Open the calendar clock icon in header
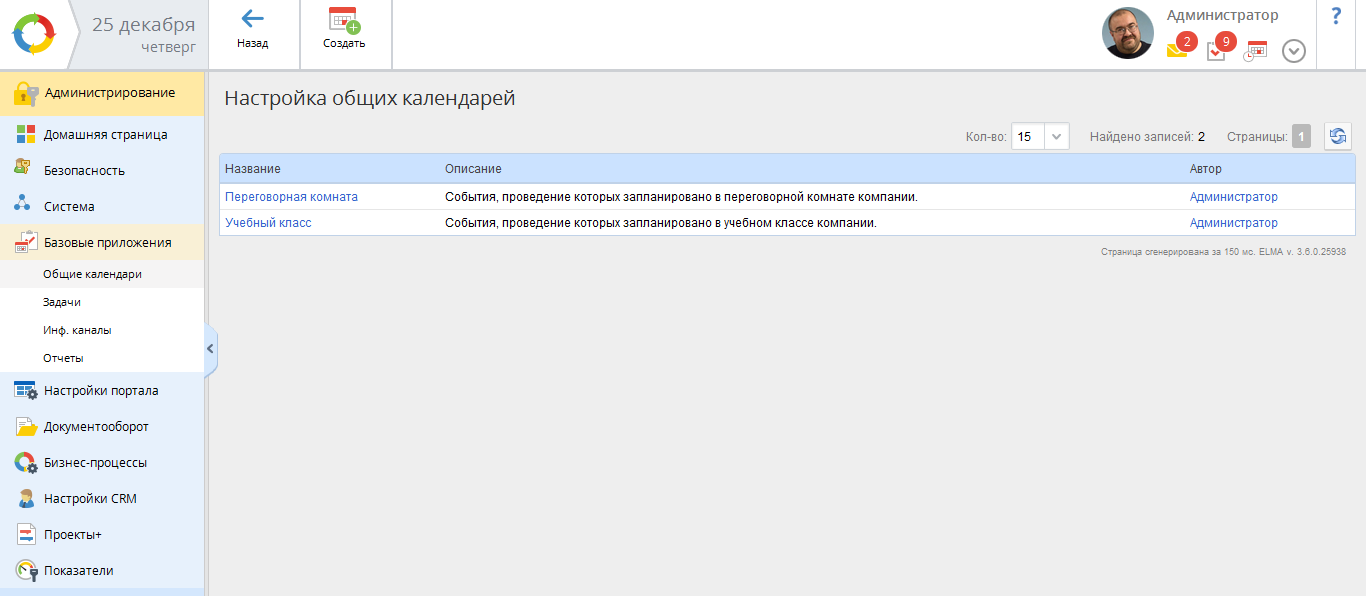Image resolution: width=1366 pixels, height=596 pixels. [x=1255, y=51]
